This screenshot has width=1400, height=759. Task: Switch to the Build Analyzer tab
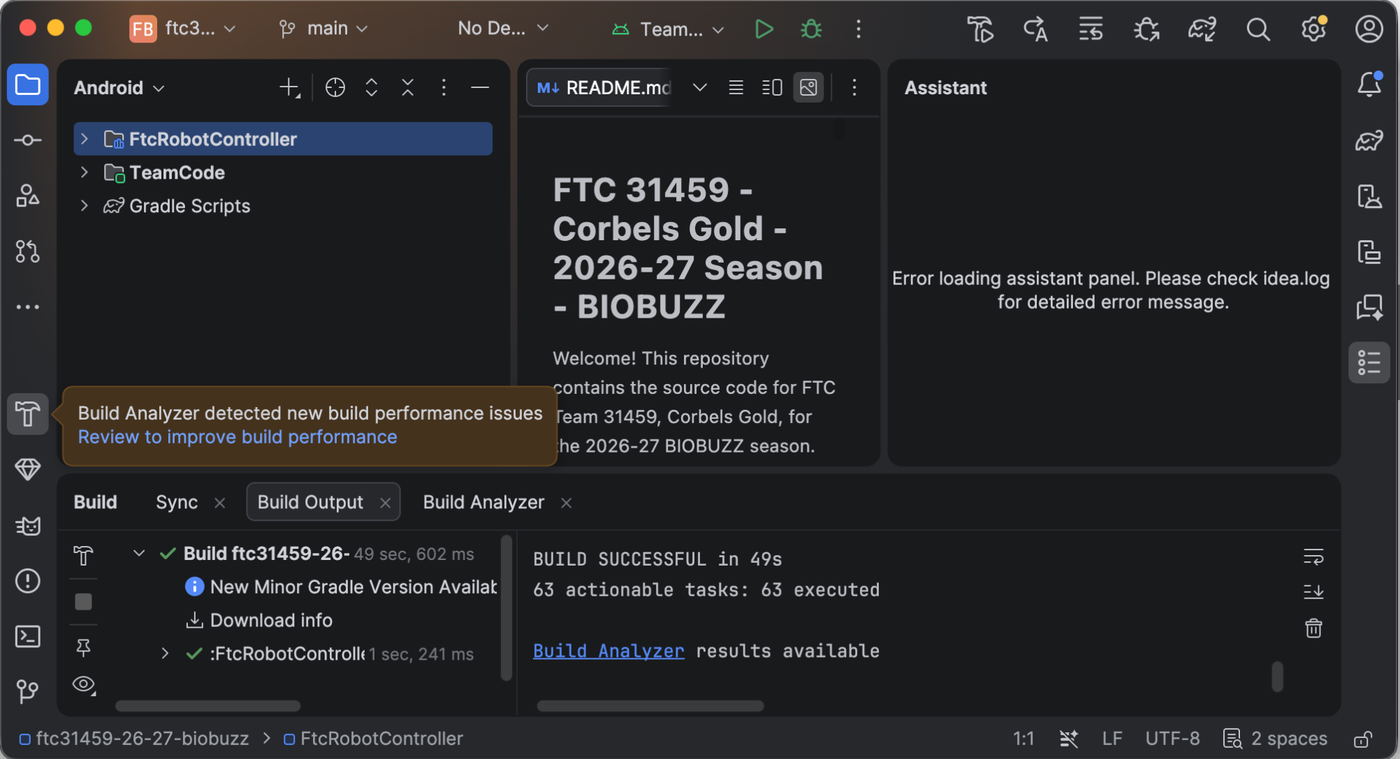[x=483, y=502]
